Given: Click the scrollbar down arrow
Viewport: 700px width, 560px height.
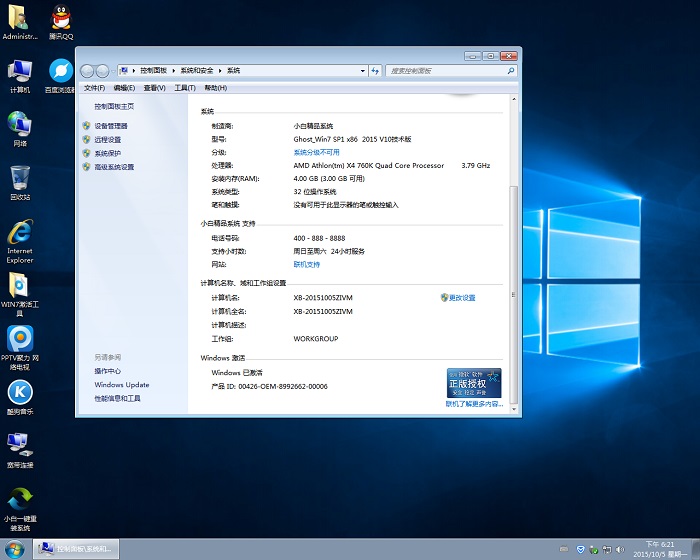Looking at the screenshot, I should tap(514, 409).
